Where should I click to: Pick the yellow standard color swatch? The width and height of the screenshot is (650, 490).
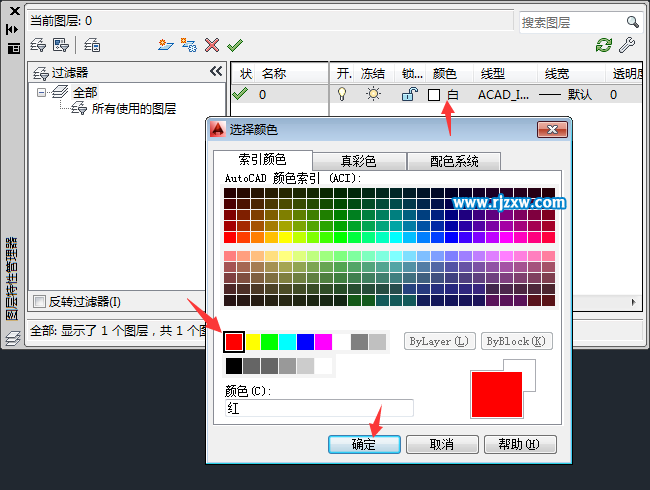pos(252,342)
